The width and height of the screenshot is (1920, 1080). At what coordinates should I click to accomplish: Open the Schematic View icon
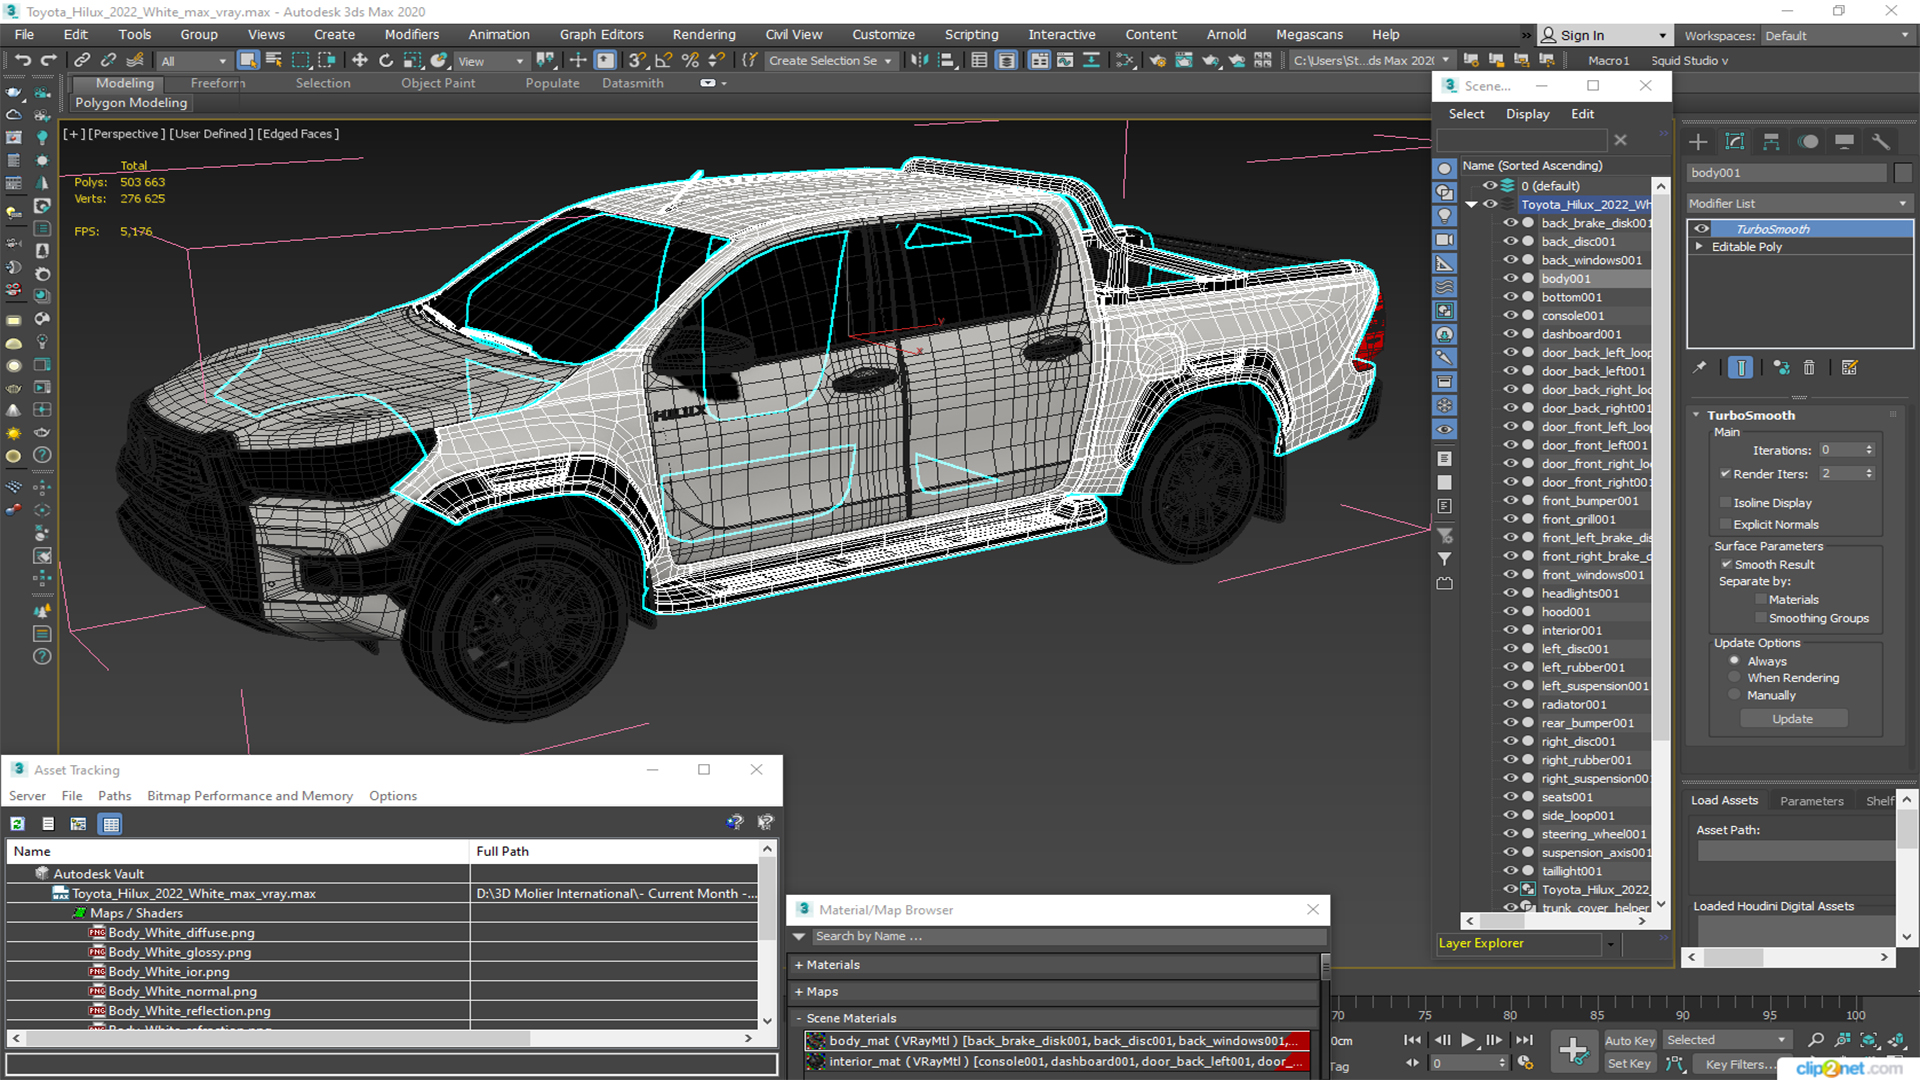point(1126,60)
